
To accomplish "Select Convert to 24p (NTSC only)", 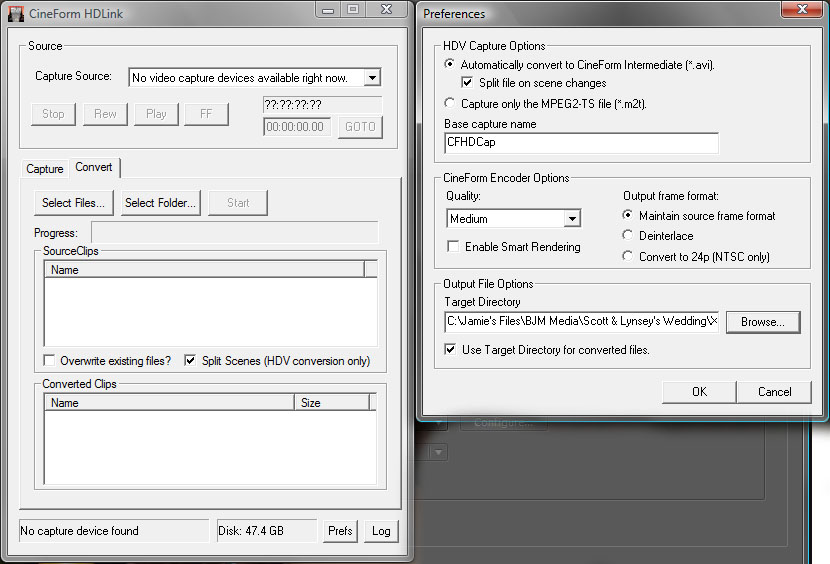I will 627,256.
